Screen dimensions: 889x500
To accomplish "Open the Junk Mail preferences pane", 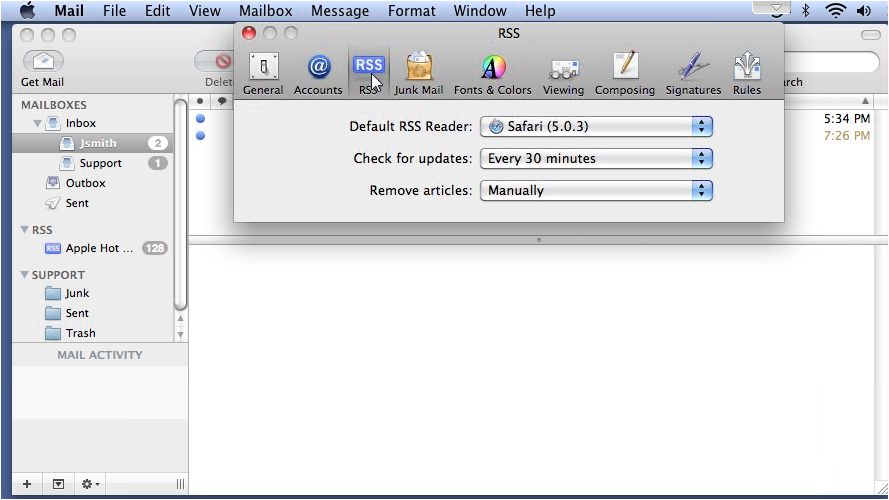I will (x=419, y=74).
